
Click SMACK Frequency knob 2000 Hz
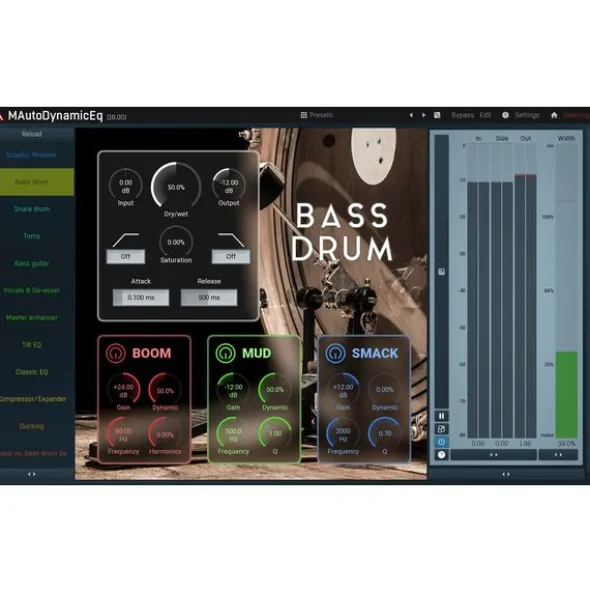pyautogui.click(x=343, y=433)
